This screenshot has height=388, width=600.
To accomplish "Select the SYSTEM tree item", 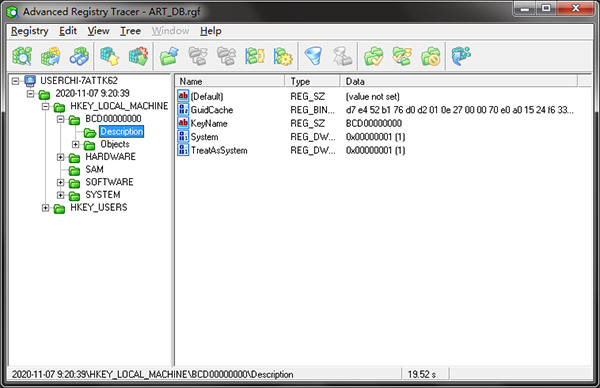I will 103,194.
